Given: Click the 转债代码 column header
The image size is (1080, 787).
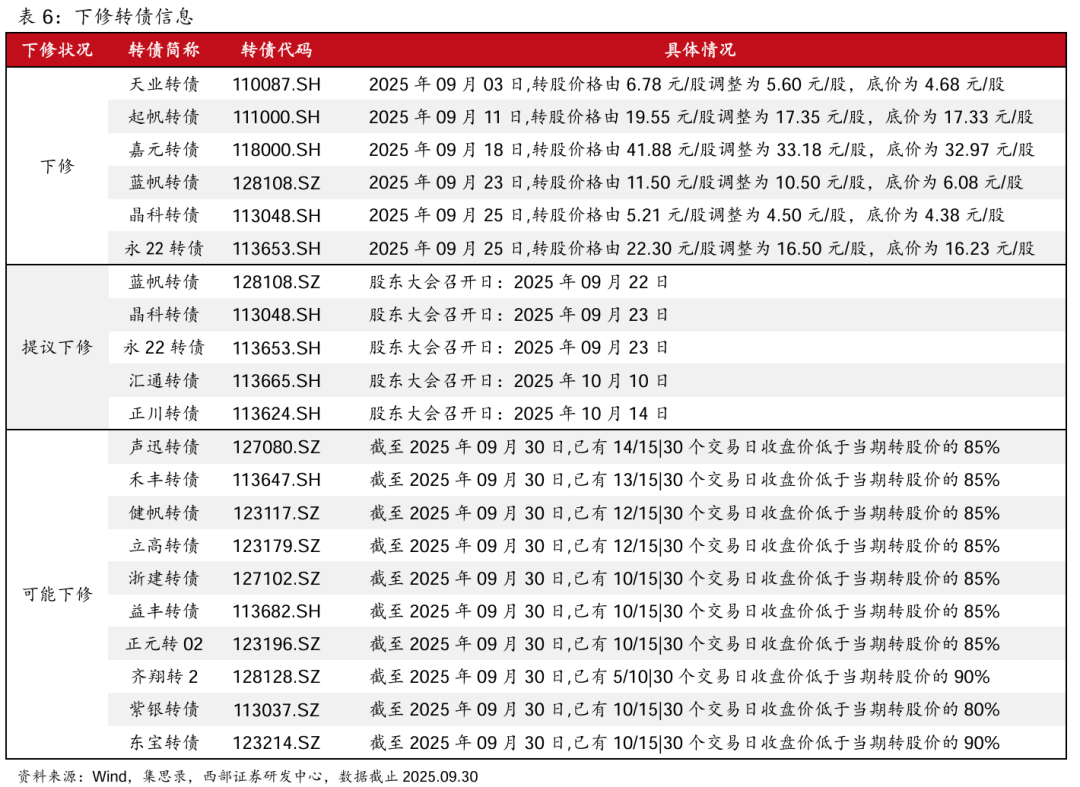Looking at the screenshot, I should tap(276, 50).
